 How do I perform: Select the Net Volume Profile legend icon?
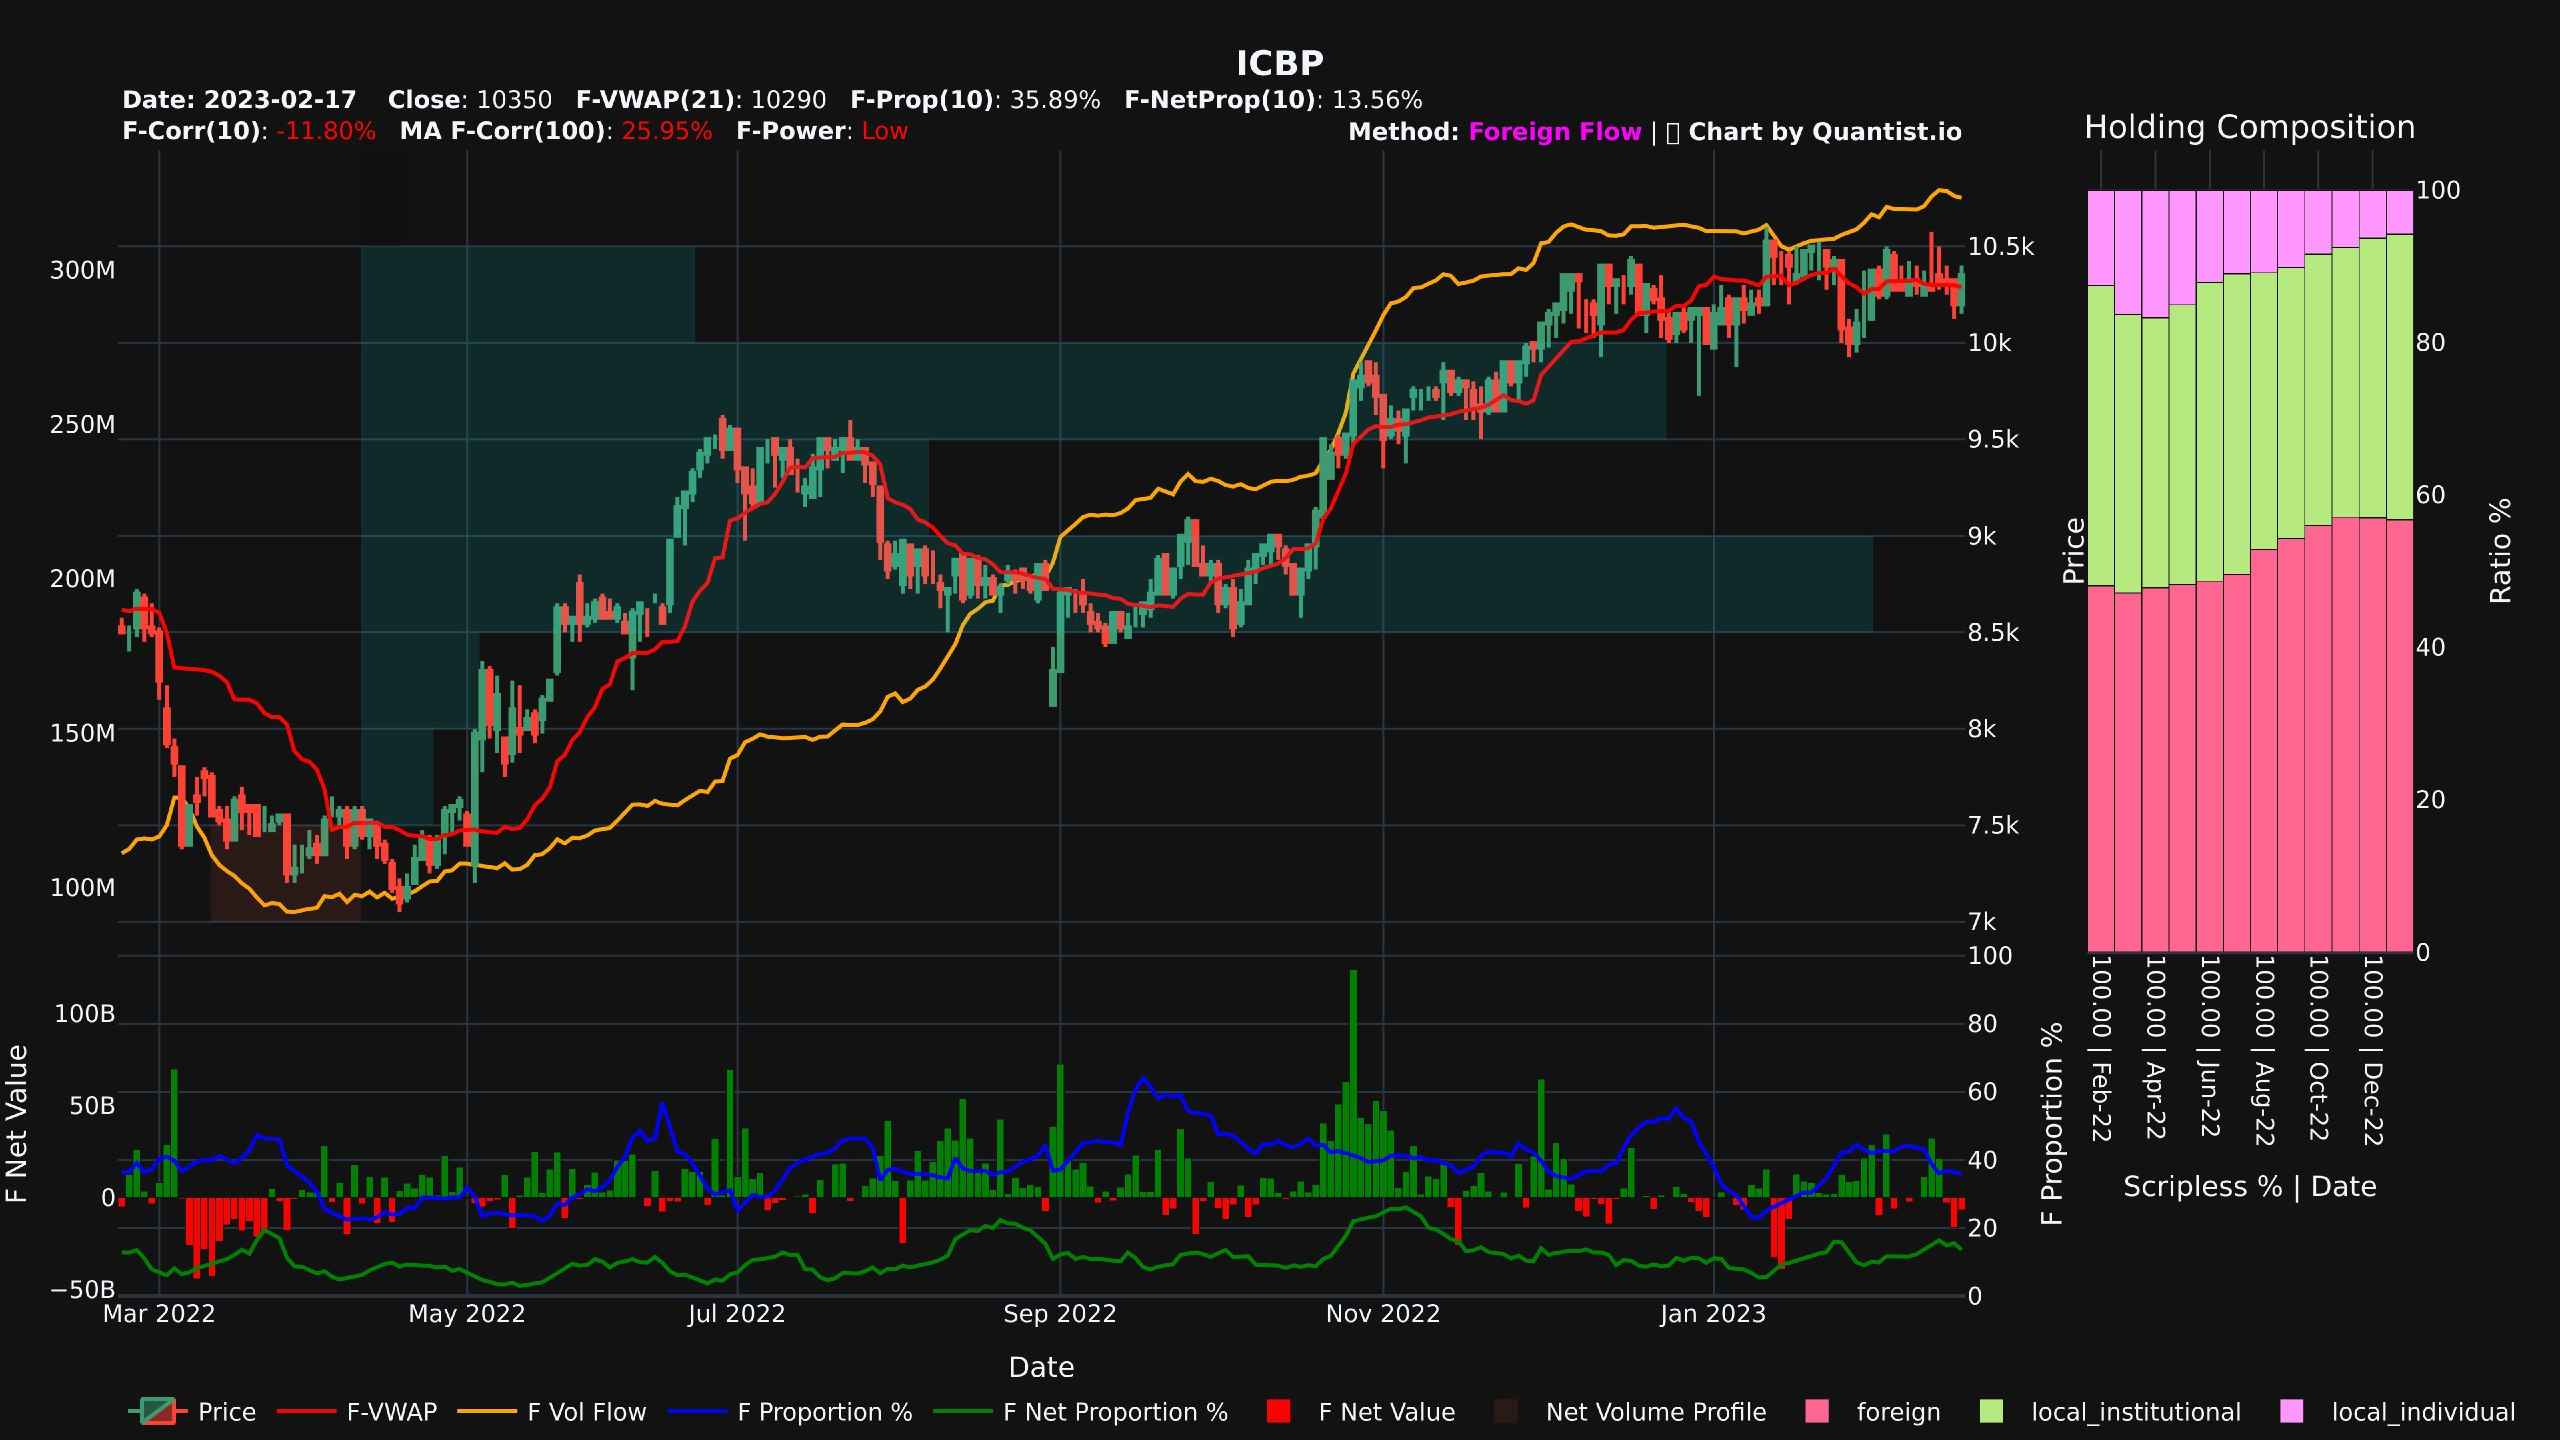coord(1505,1412)
